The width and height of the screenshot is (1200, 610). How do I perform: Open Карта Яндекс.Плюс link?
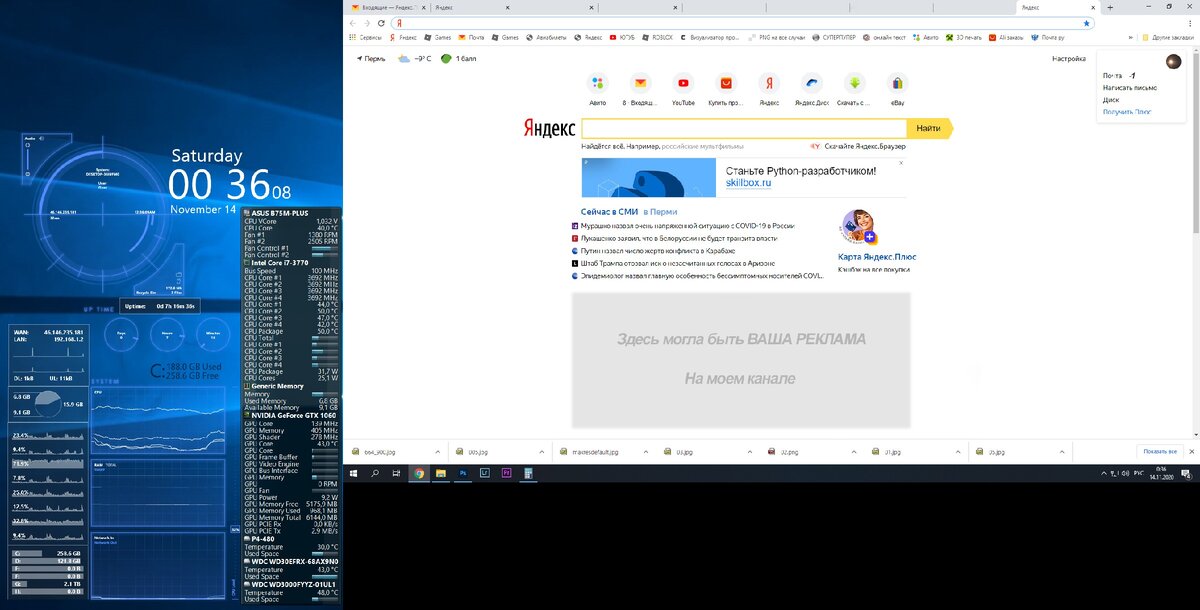coord(877,257)
